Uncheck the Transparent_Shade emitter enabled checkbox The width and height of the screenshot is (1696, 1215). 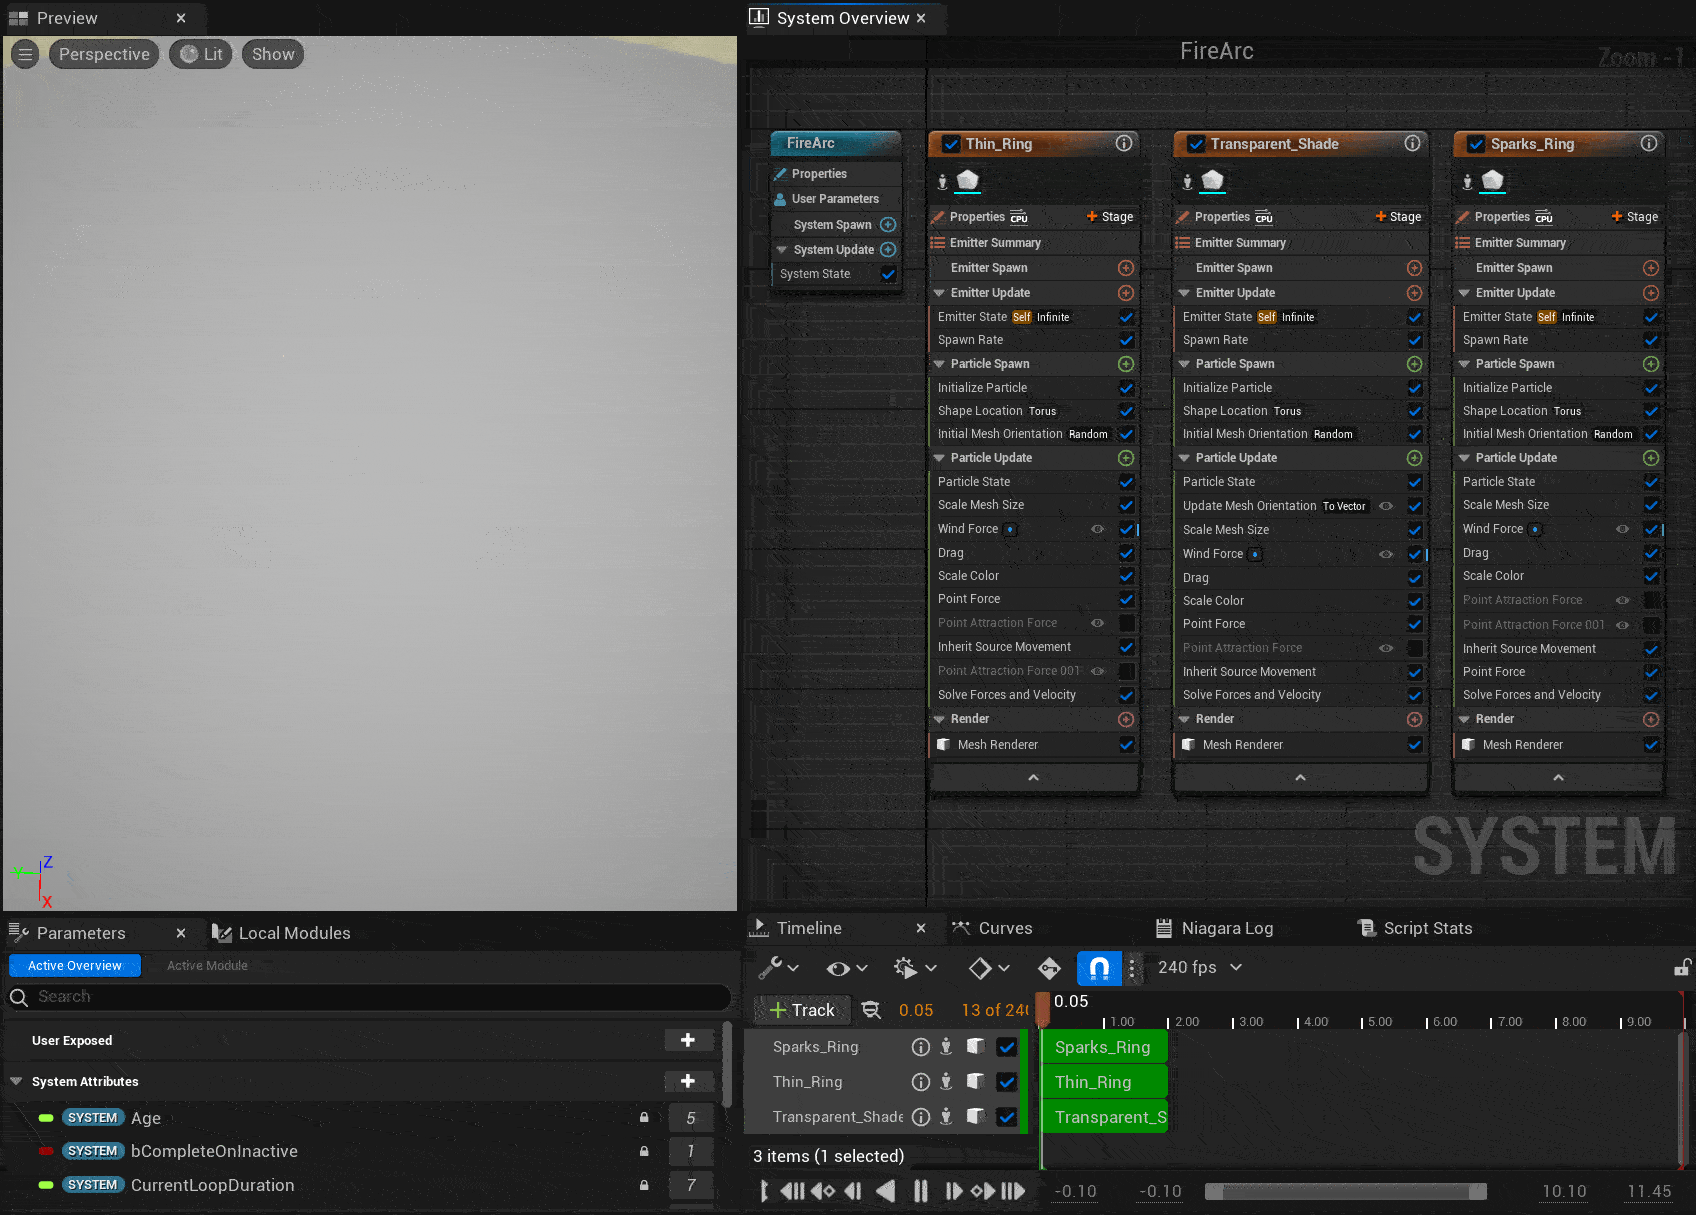pos(1196,144)
